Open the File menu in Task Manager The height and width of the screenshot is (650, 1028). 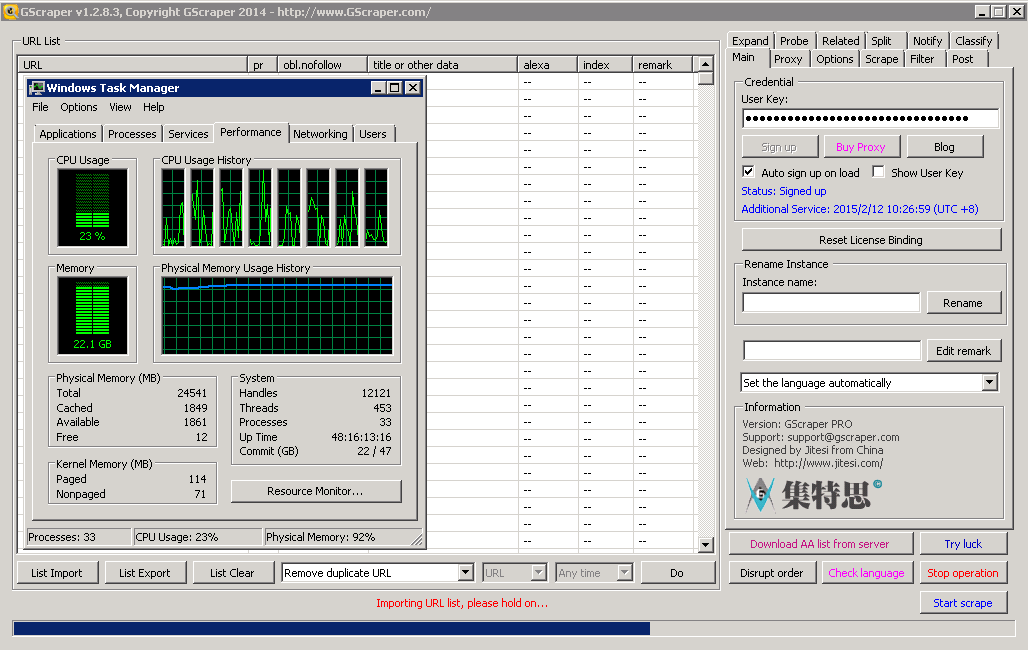[x=40, y=107]
